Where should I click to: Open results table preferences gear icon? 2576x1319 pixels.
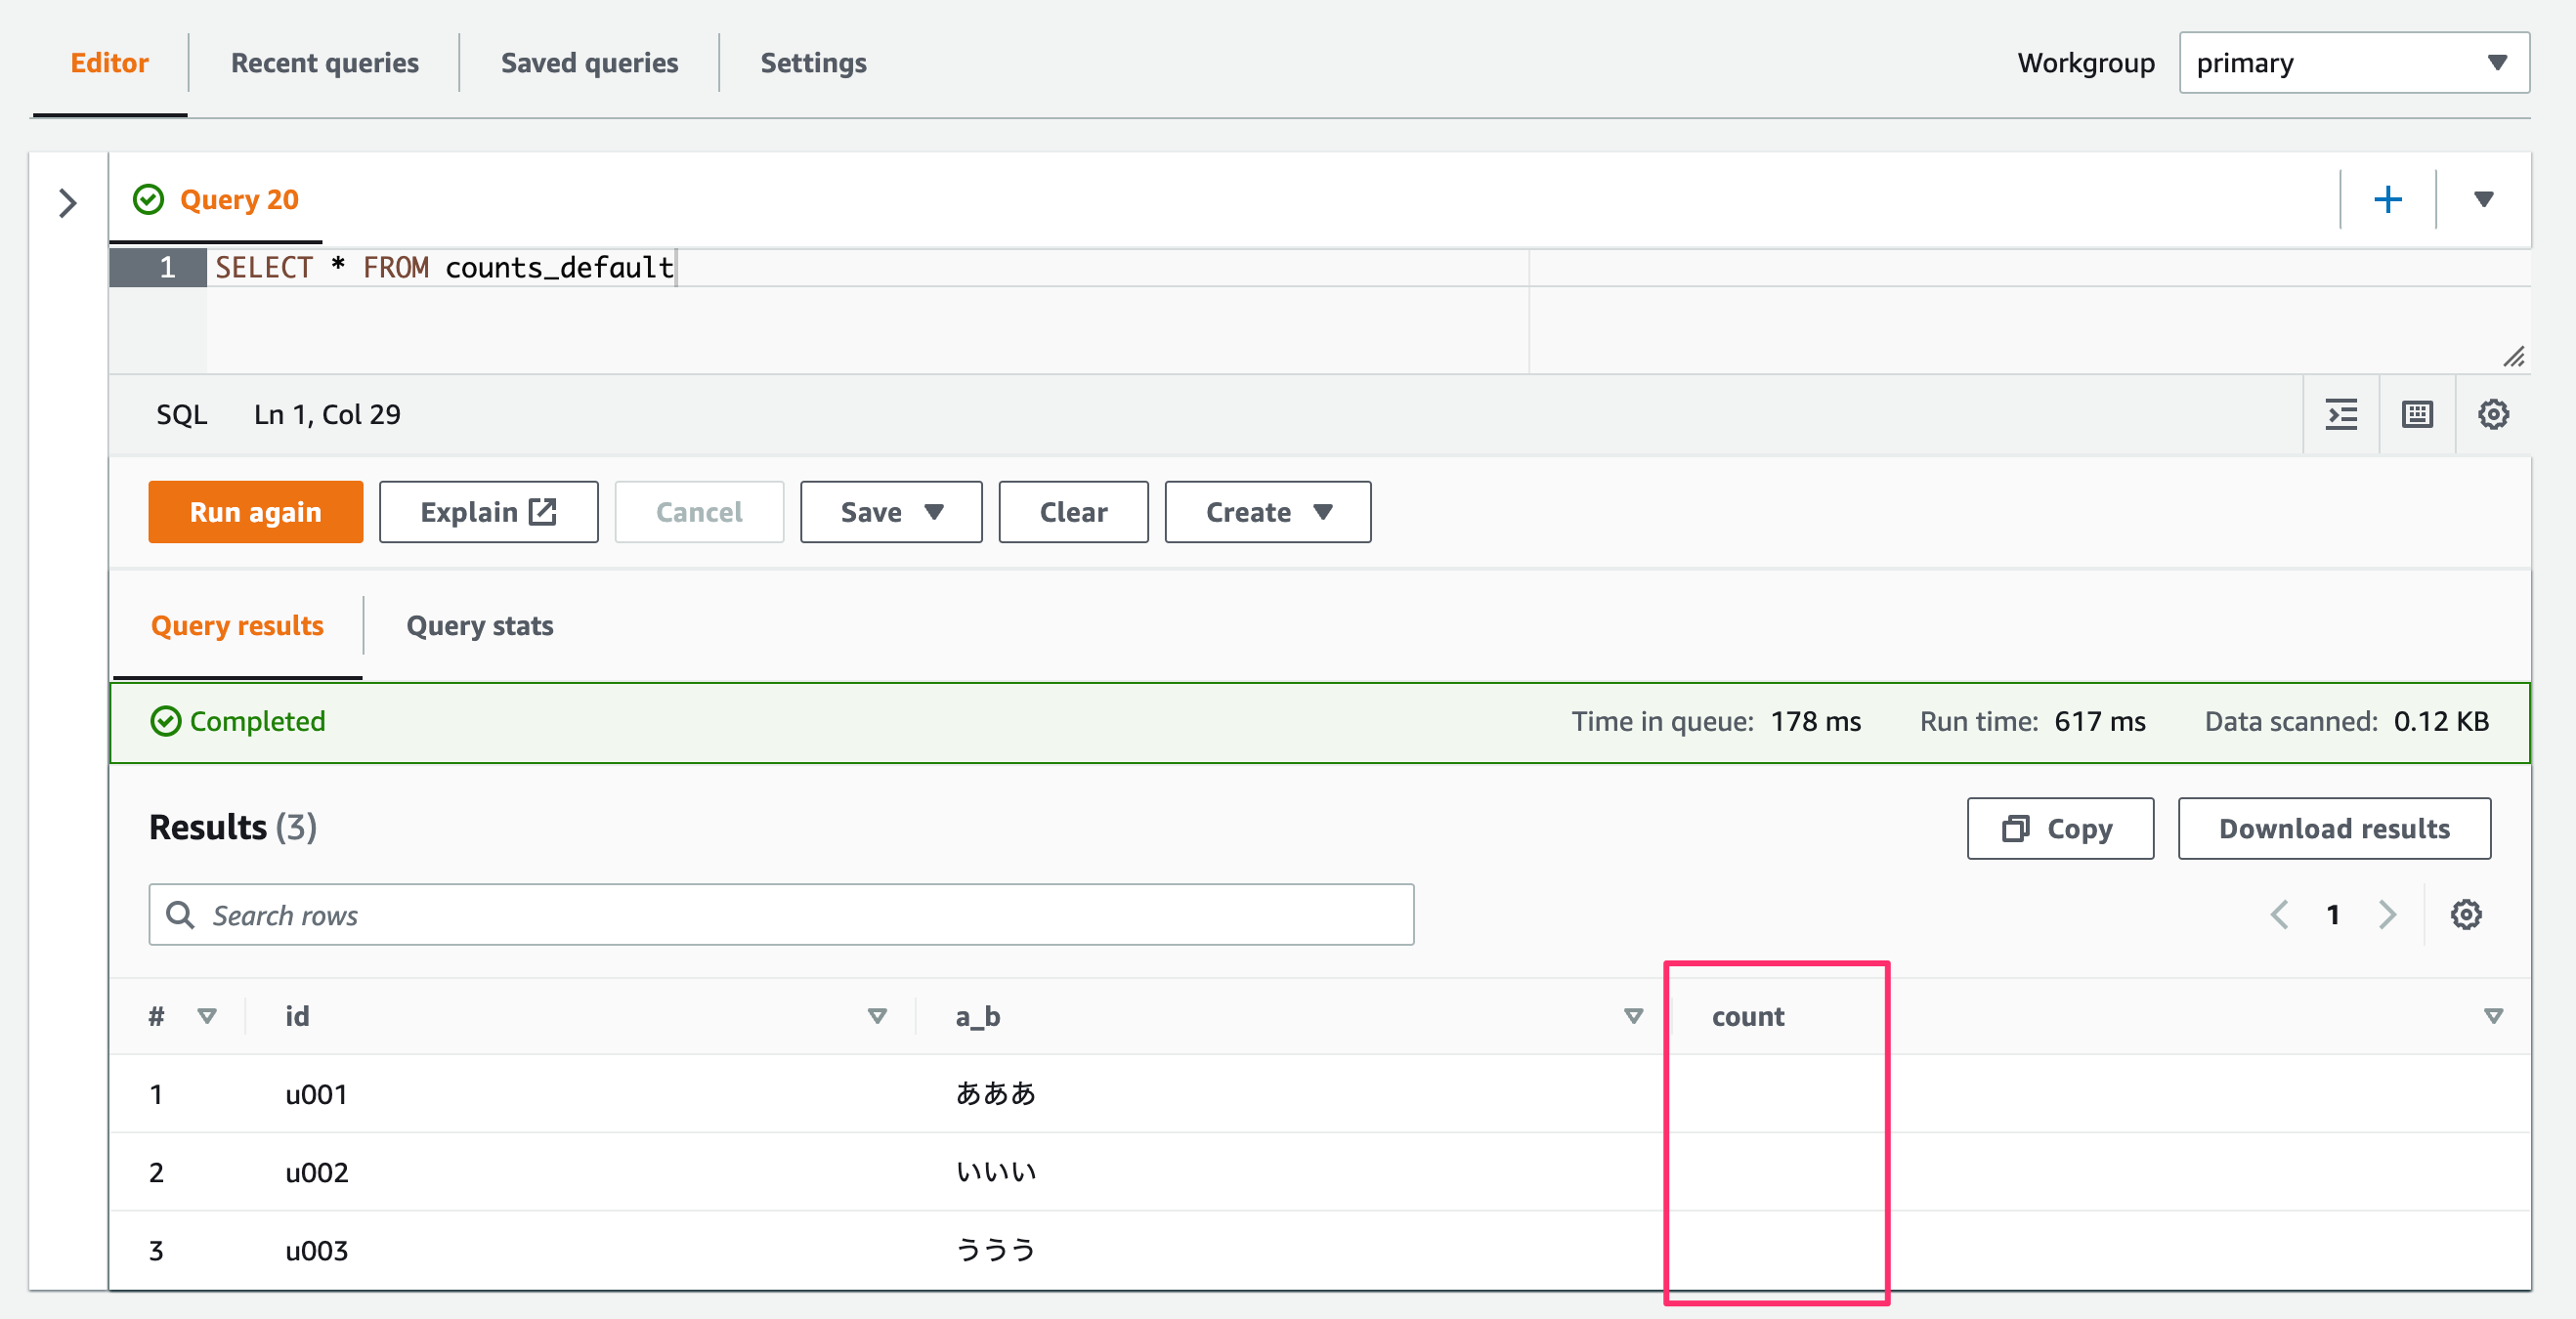[2466, 914]
